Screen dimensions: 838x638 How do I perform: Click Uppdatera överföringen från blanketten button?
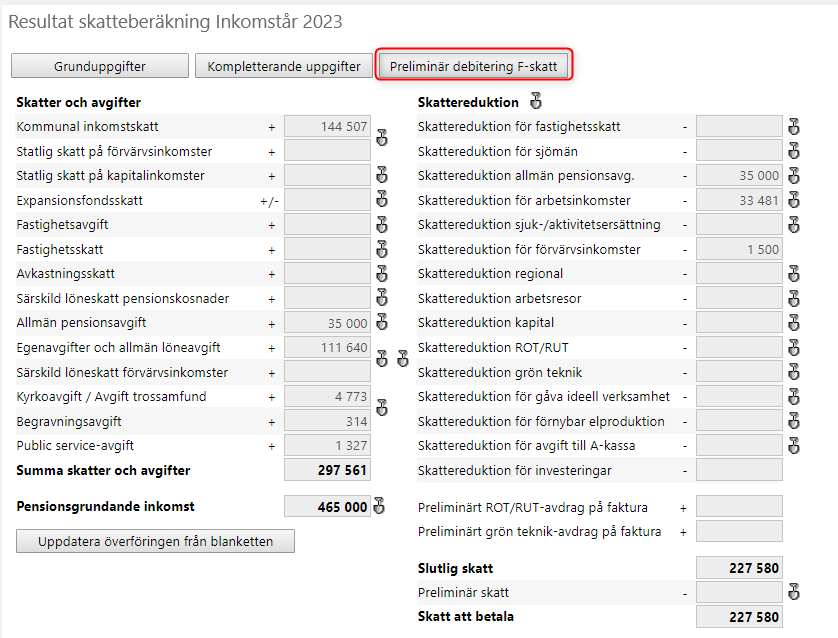(x=156, y=541)
